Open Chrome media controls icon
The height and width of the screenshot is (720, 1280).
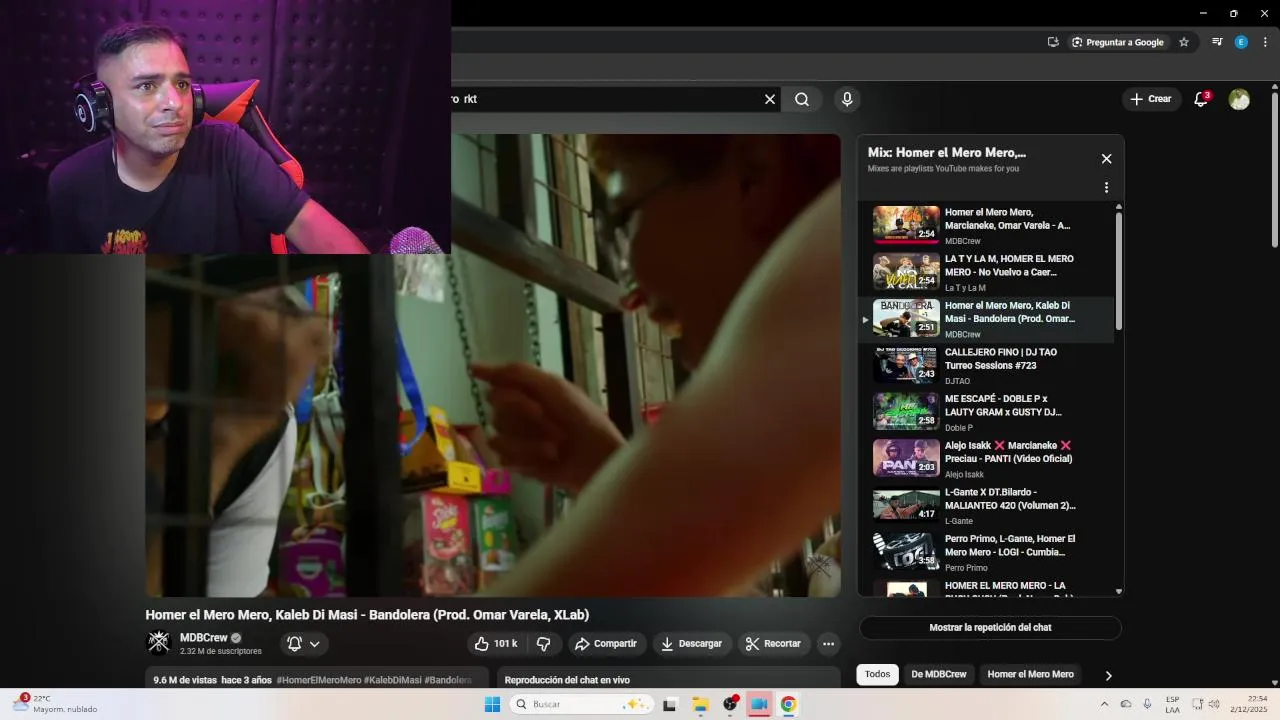(x=1217, y=42)
